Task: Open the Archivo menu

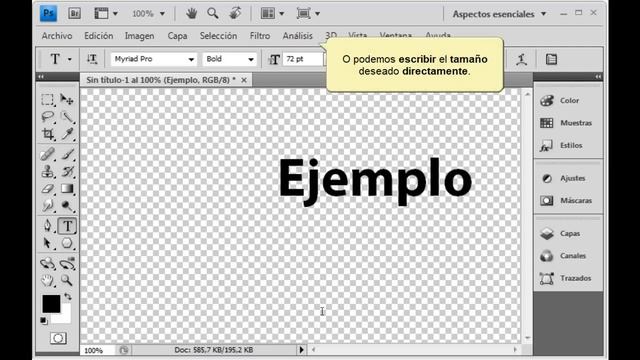Action: pyautogui.click(x=57, y=36)
